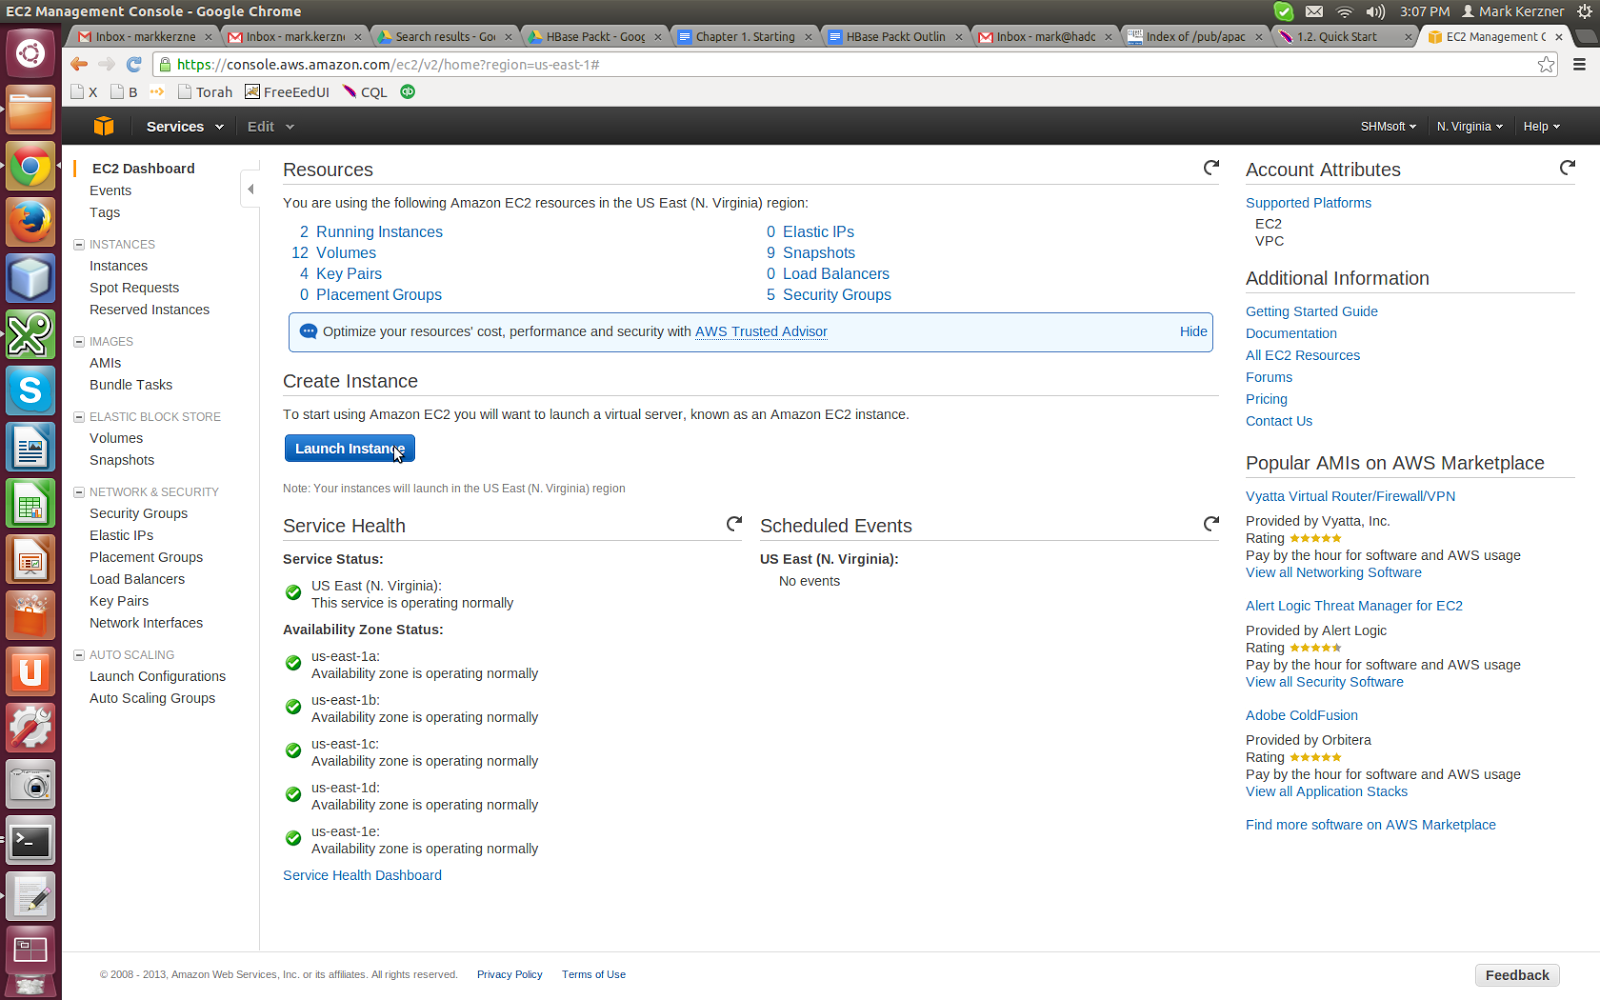The width and height of the screenshot is (1600, 1000).
Task: Click the AWS cube logo
Action: click(x=103, y=126)
